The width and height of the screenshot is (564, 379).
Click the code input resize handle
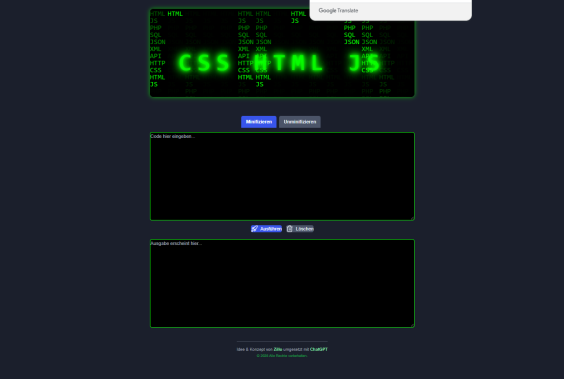pyautogui.click(x=412, y=218)
